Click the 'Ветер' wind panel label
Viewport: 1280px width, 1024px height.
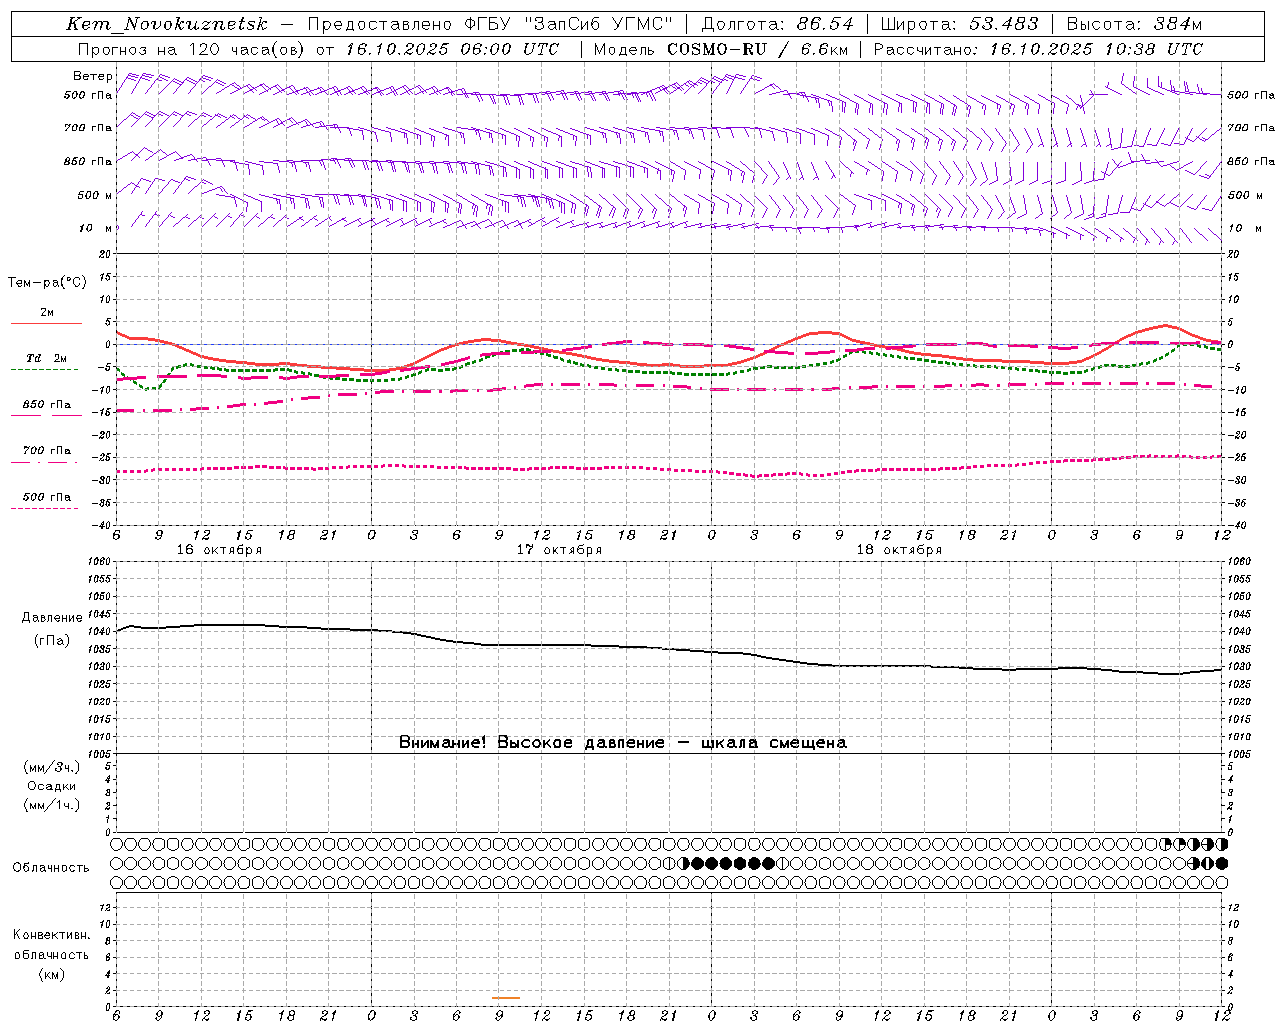coord(93,76)
